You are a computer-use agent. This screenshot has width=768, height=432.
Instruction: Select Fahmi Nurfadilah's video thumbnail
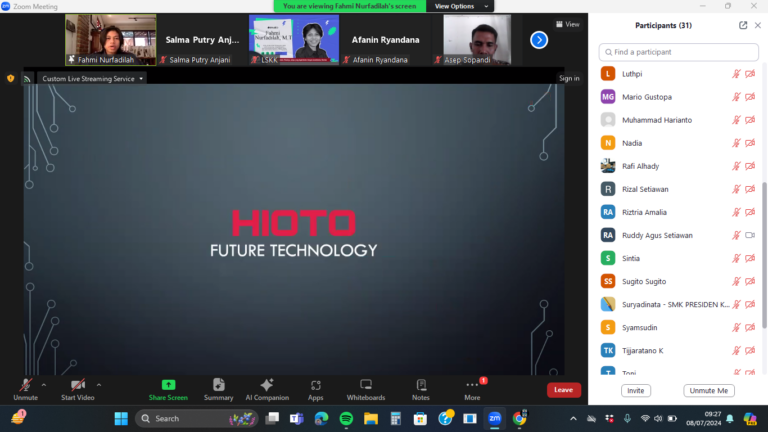pyautogui.click(x=111, y=40)
